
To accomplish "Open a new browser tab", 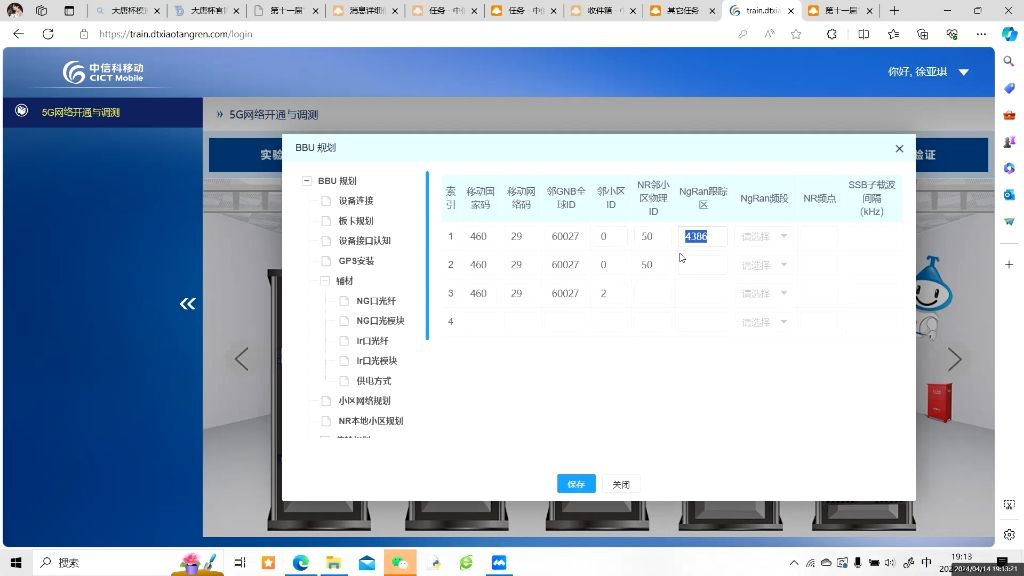I will pyautogui.click(x=894, y=10).
